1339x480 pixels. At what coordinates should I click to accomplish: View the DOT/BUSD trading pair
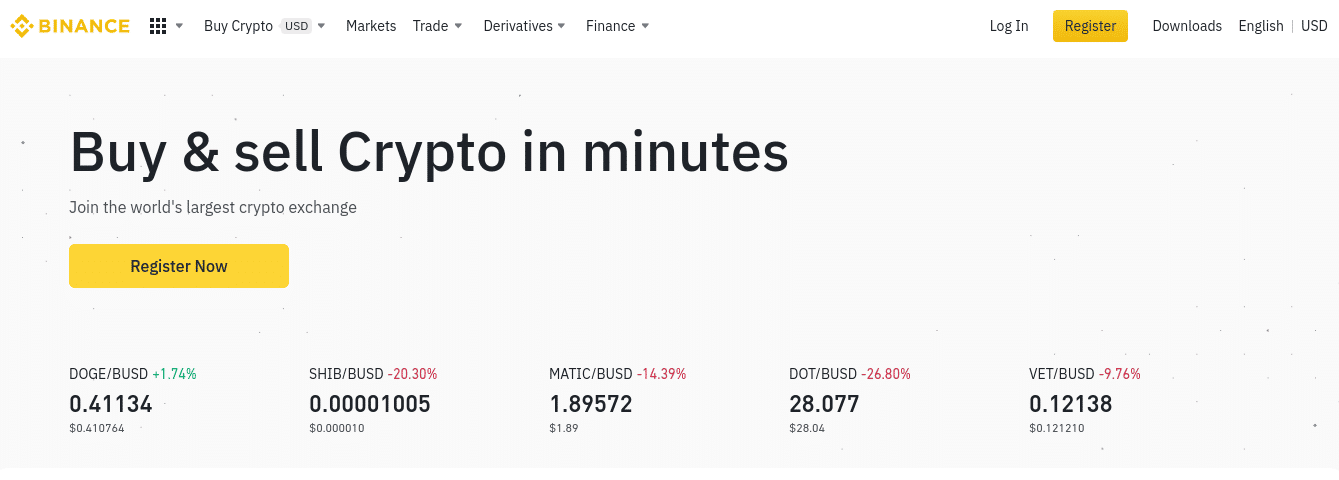850,400
